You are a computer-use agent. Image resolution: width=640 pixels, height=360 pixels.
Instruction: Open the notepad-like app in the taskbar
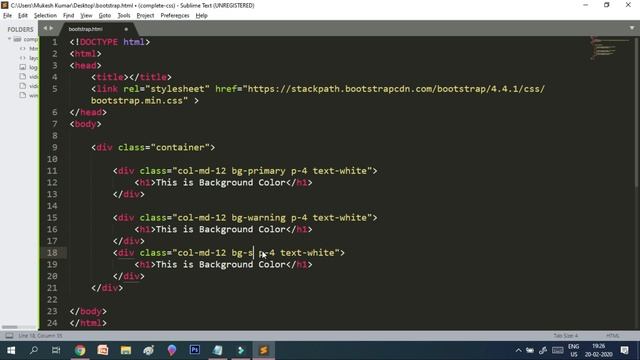coord(218,350)
